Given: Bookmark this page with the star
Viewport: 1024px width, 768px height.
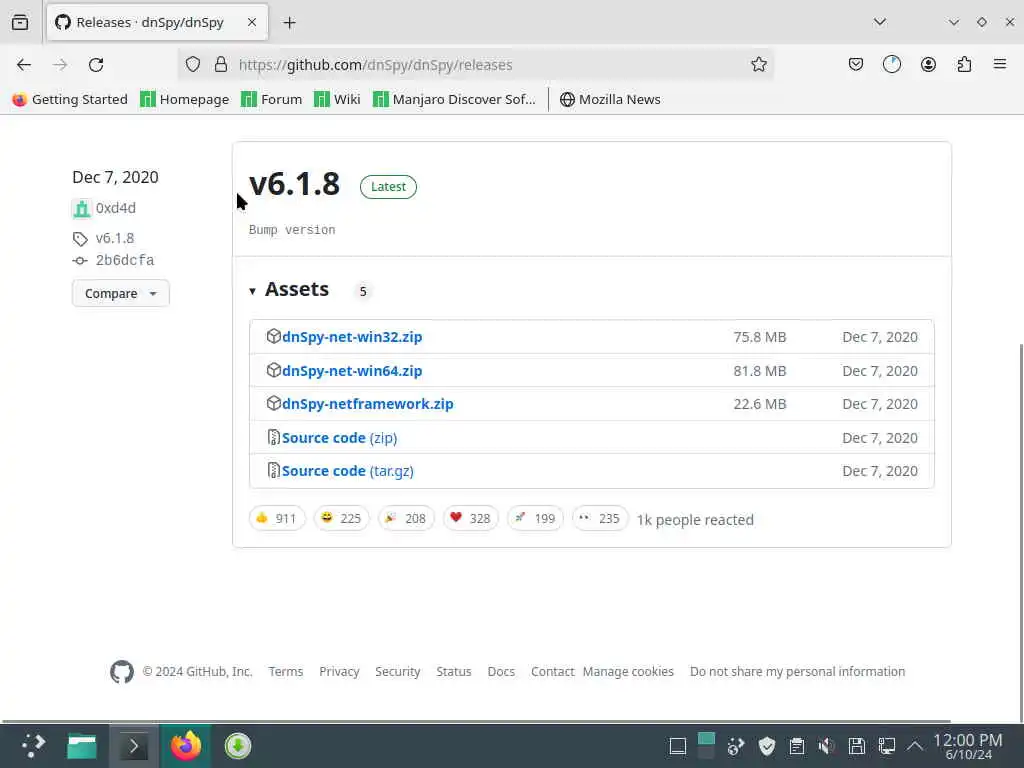Looking at the screenshot, I should point(758,64).
